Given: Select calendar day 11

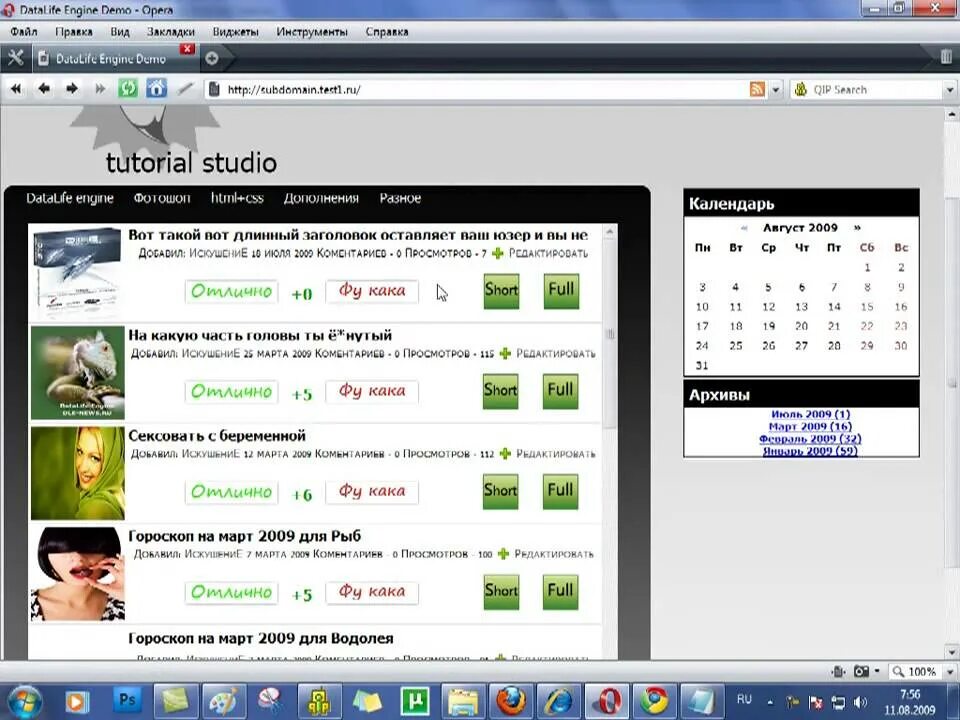Looking at the screenshot, I should [736, 307].
